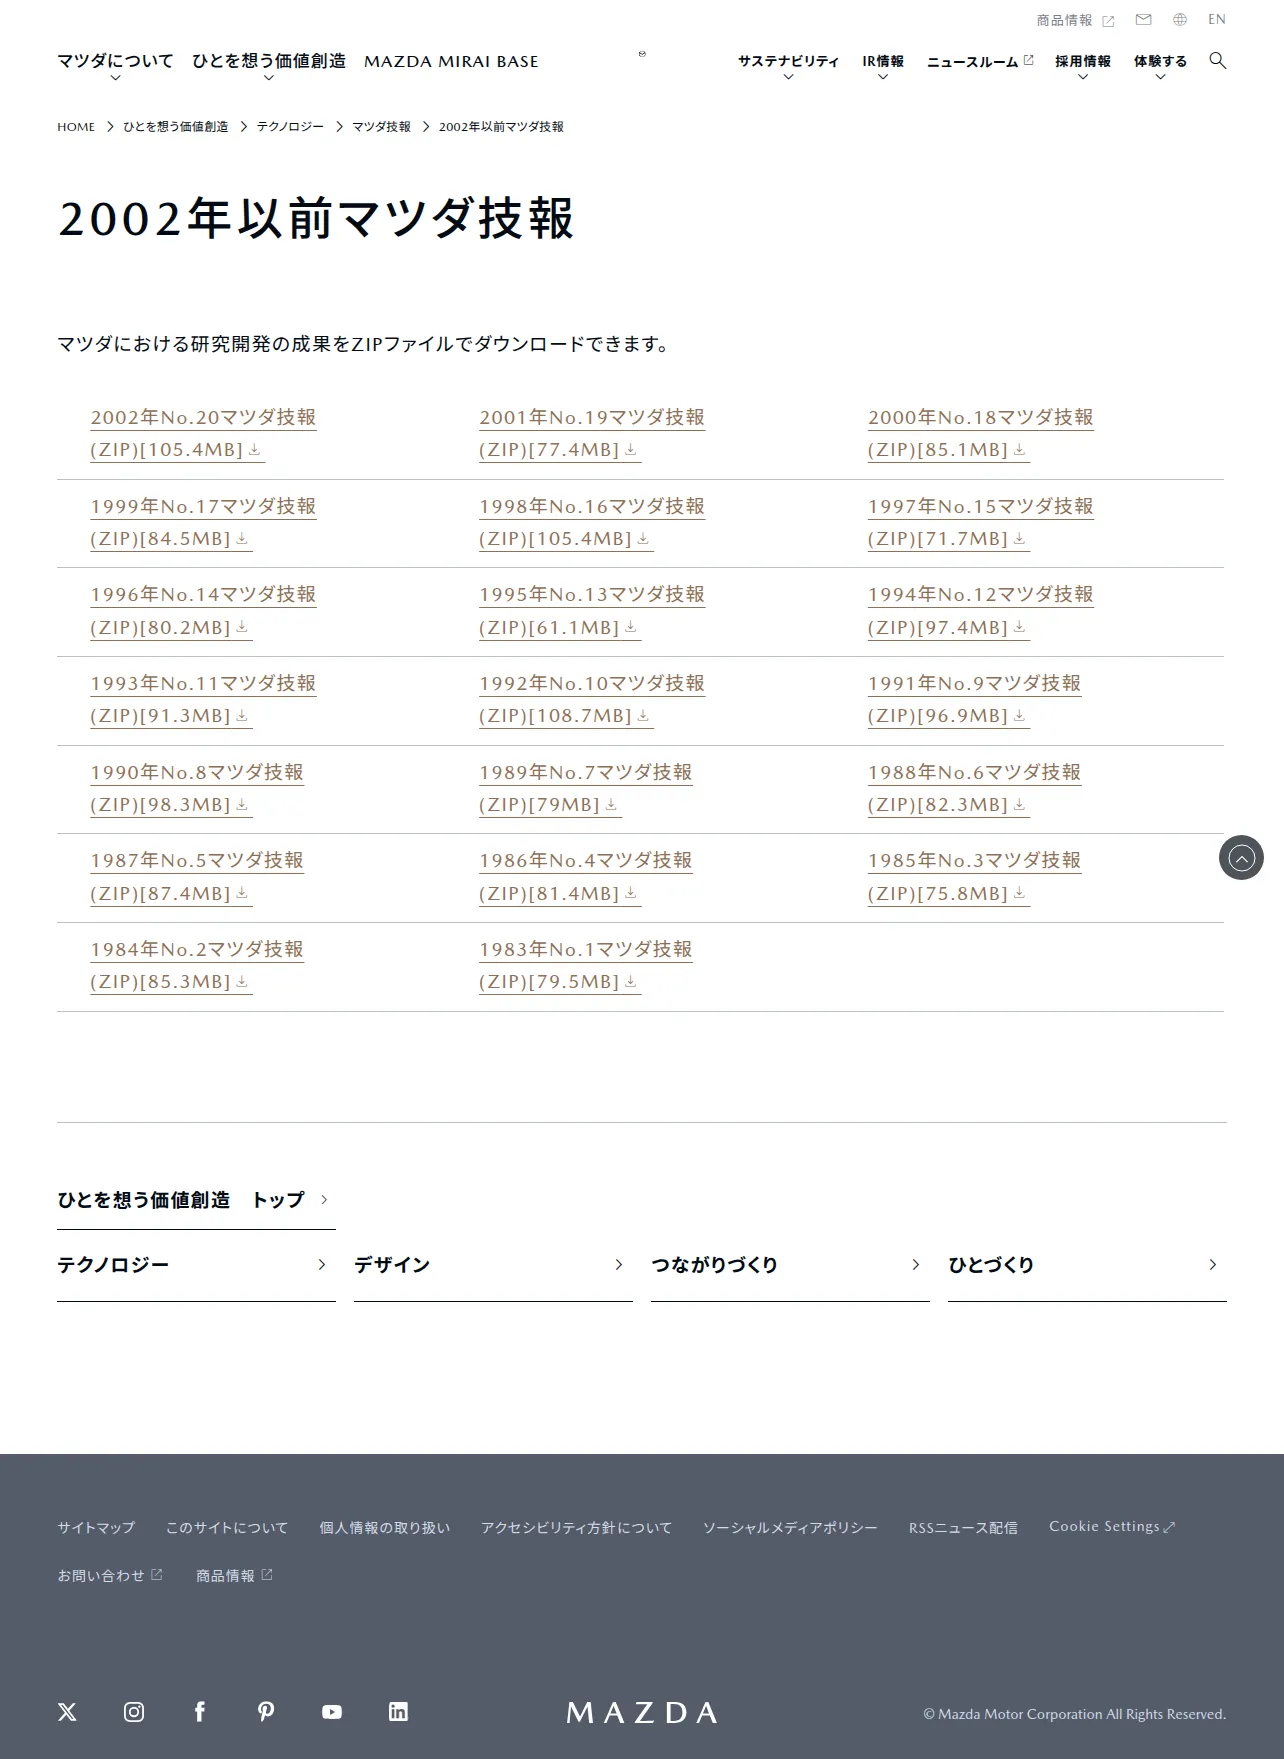Screen dimensions: 1284x1759
Task: Download 1984年No.2マツダ技報 ZIP
Action: 197,966
